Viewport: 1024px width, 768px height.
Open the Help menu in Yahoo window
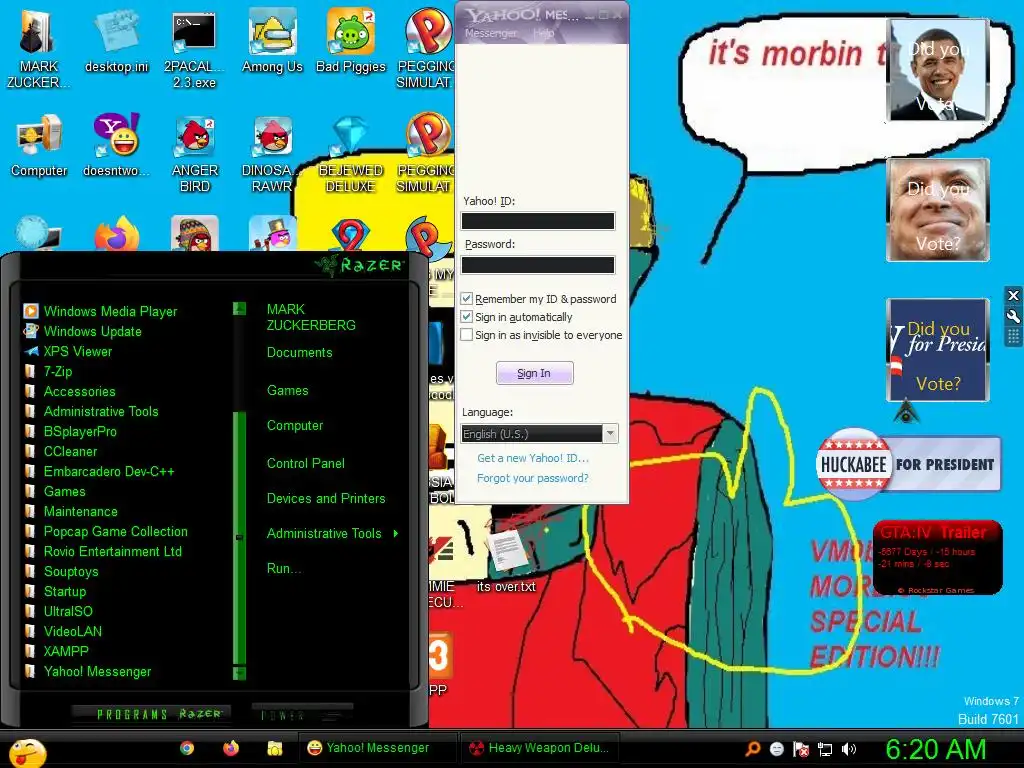click(x=543, y=33)
